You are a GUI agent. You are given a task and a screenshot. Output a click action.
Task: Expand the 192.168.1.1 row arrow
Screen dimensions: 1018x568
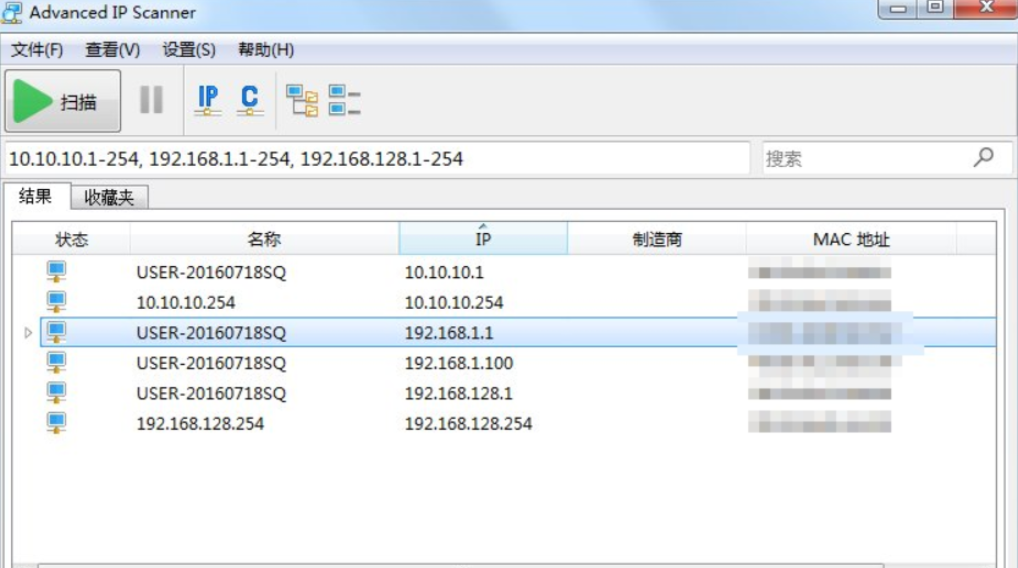[28, 333]
